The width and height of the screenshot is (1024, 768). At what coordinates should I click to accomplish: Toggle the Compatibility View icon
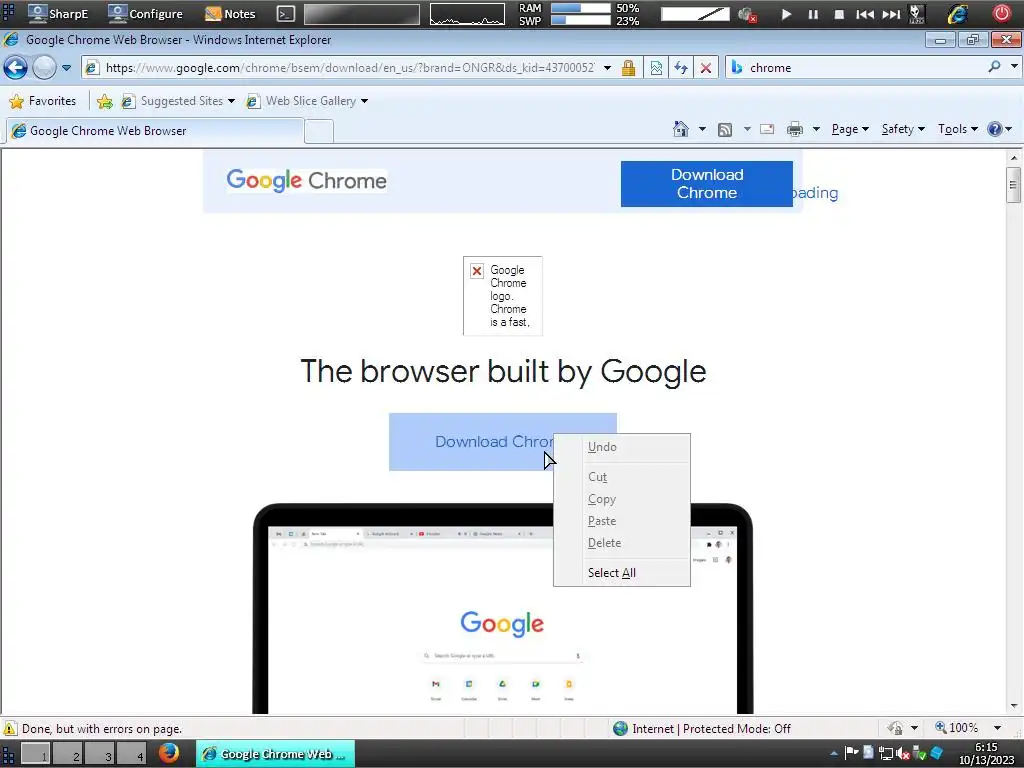[x=656, y=67]
